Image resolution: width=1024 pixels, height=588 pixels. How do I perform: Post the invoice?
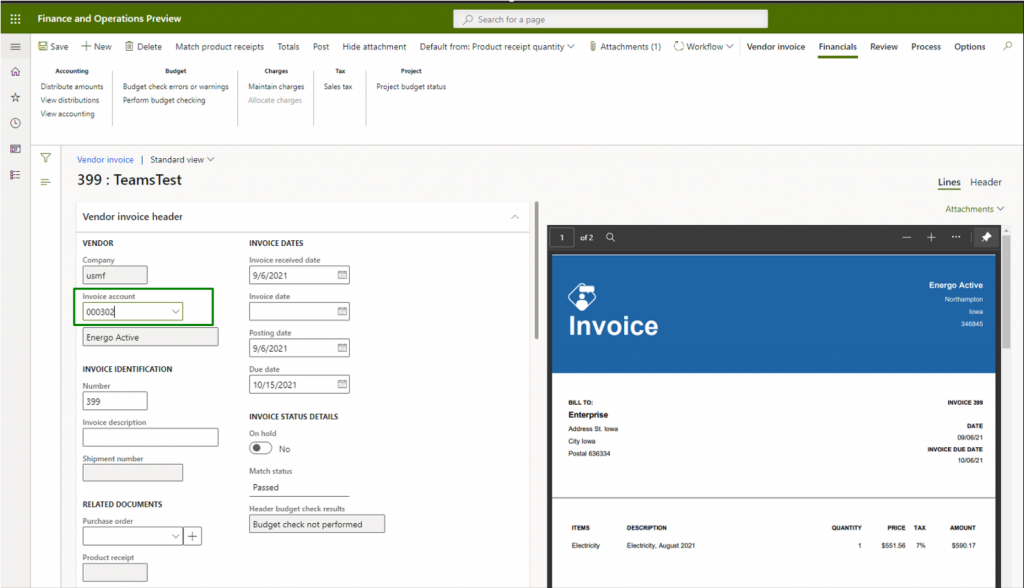tap(321, 46)
